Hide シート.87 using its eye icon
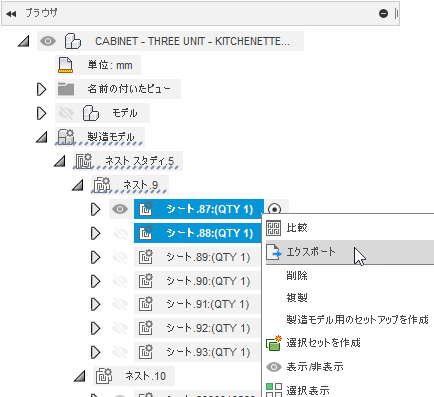This screenshot has width=434, height=397. click(x=120, y=209)
